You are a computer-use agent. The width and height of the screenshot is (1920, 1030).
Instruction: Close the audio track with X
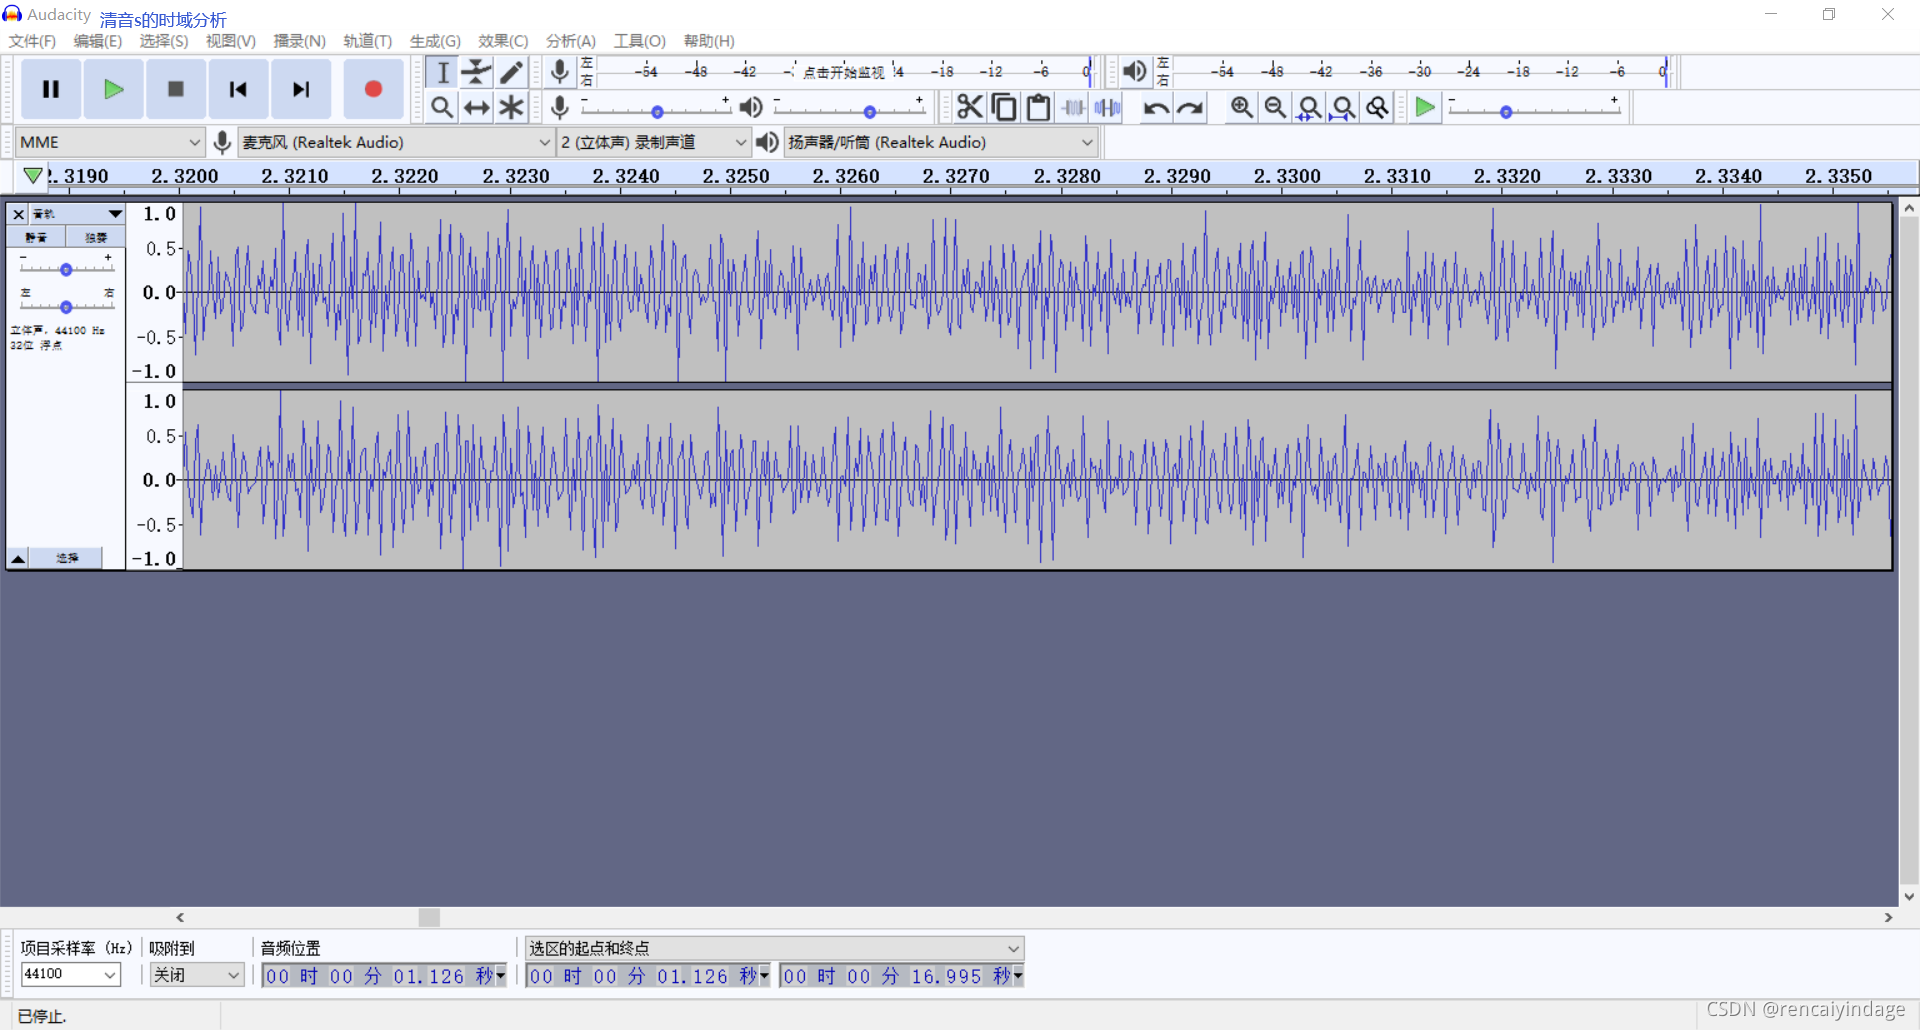click(18, 214)
